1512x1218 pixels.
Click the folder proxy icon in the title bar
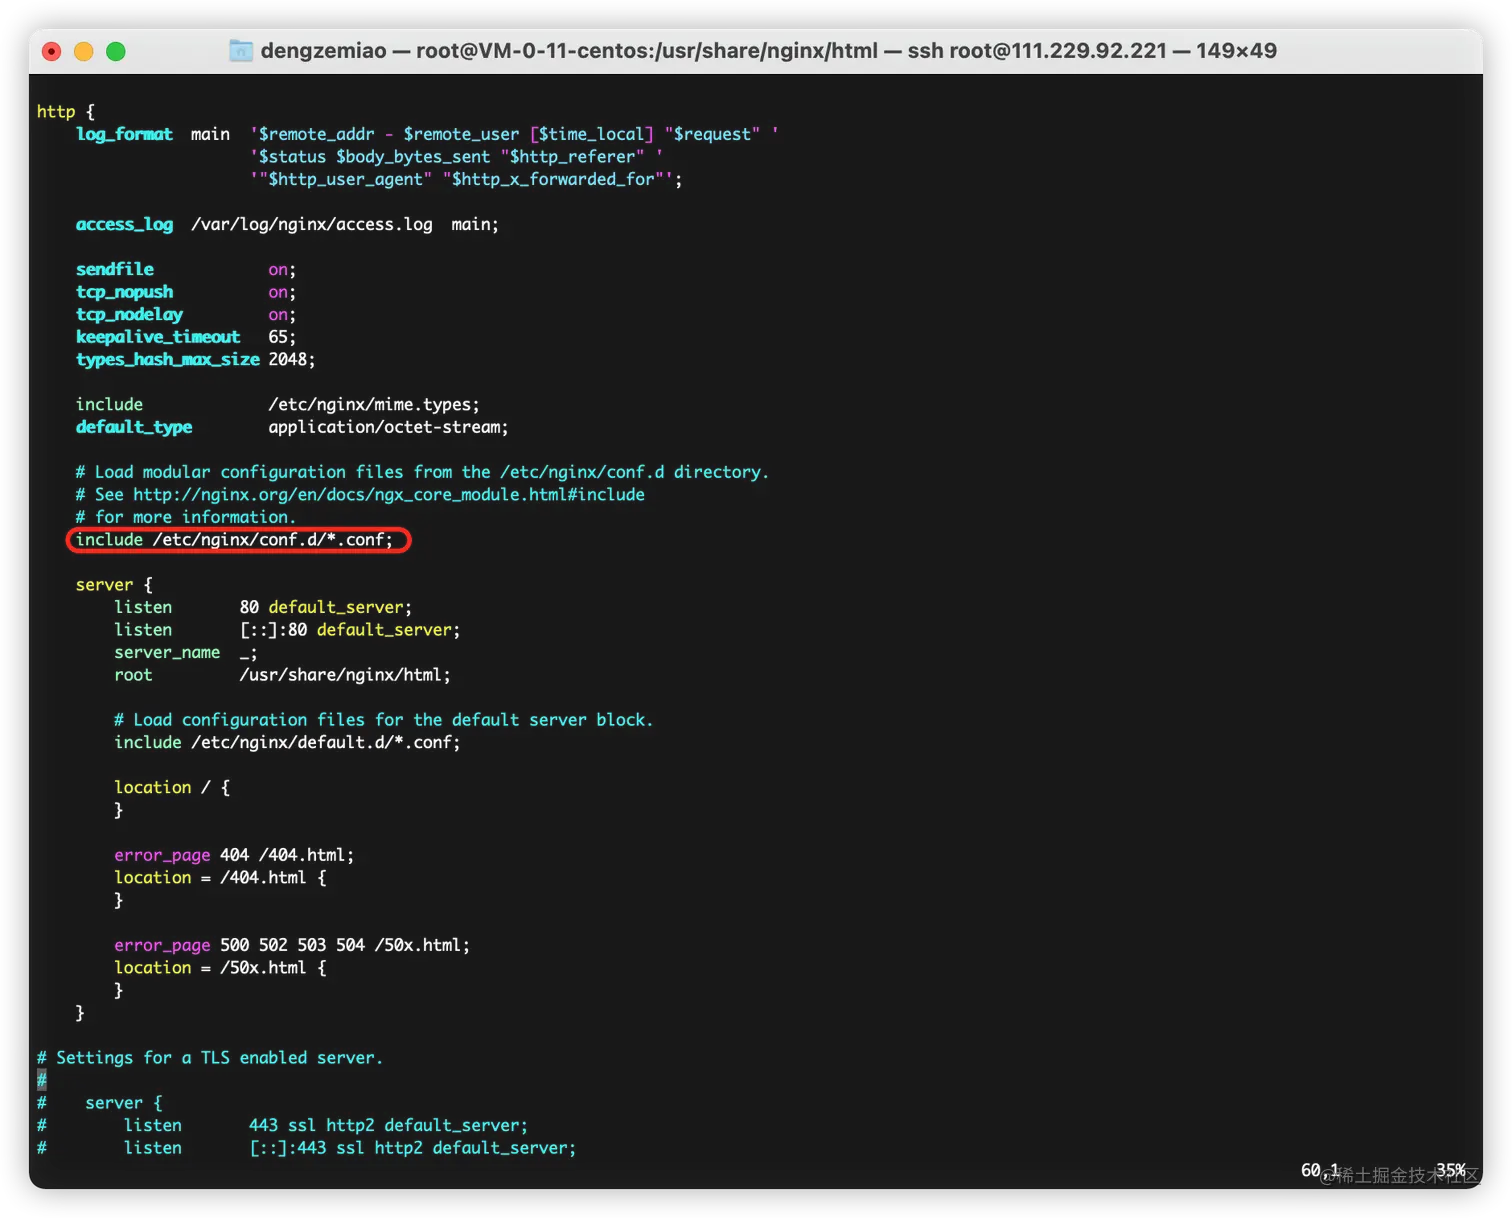(x=240, y=50)
